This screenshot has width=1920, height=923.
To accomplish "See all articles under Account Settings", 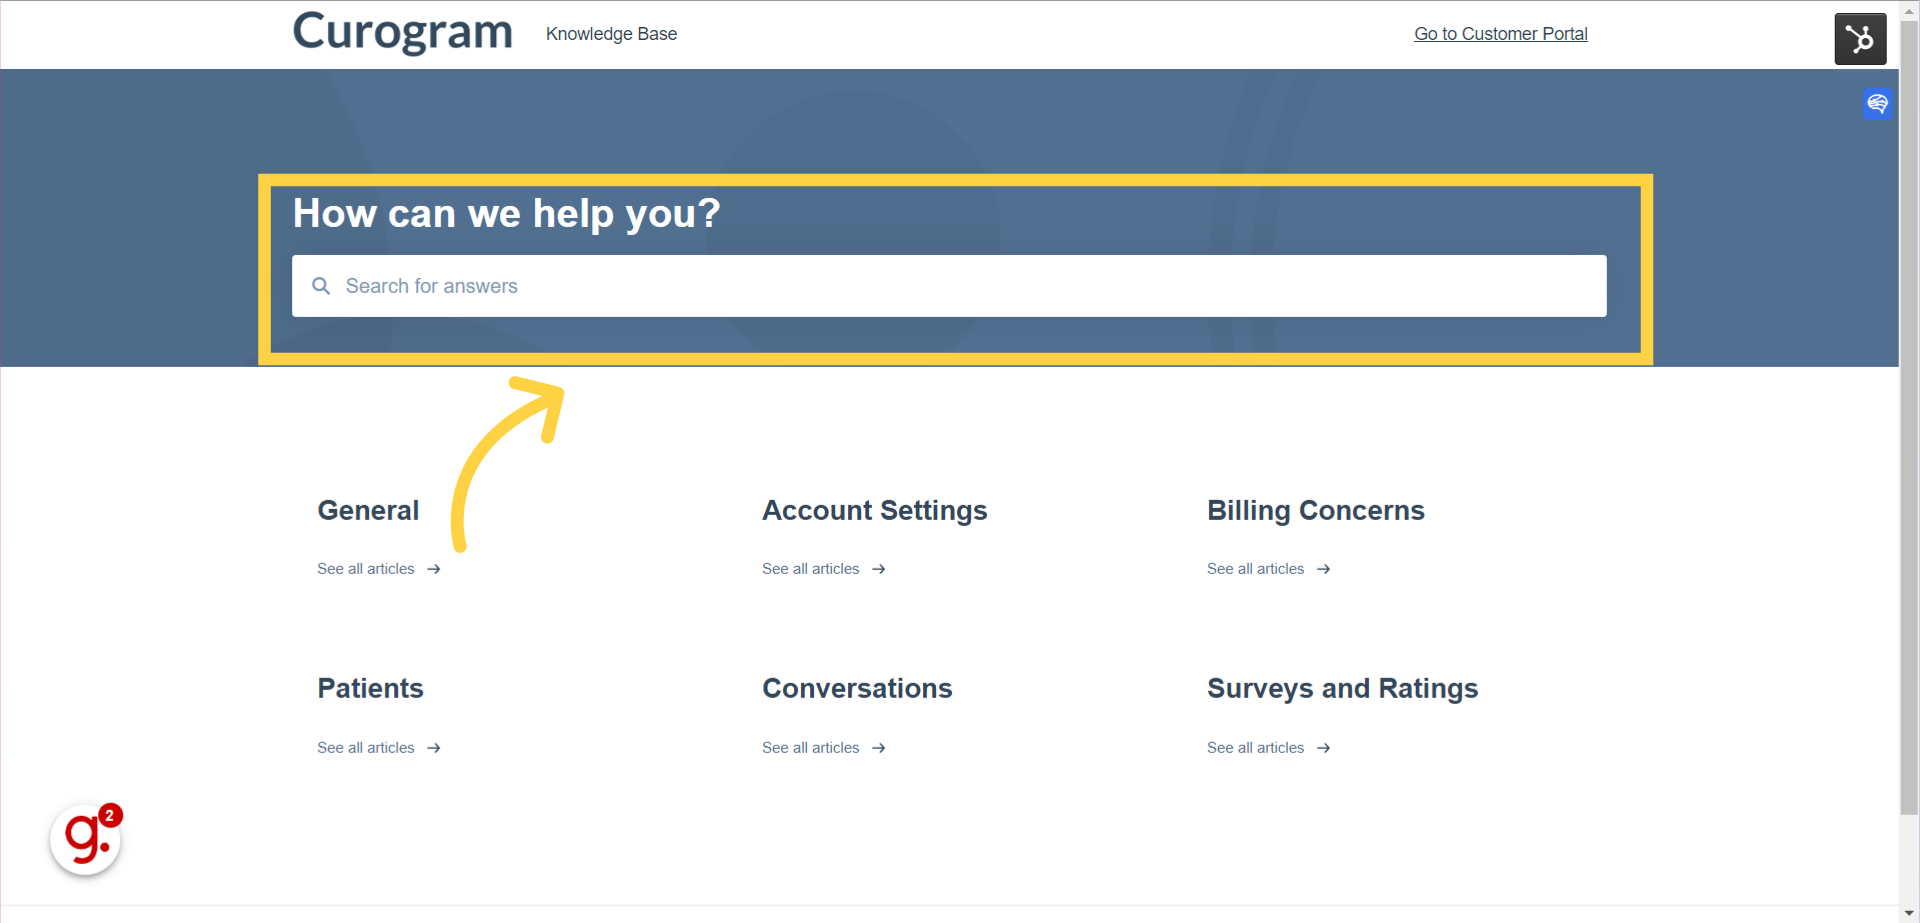I will click(x=811, y=569).
